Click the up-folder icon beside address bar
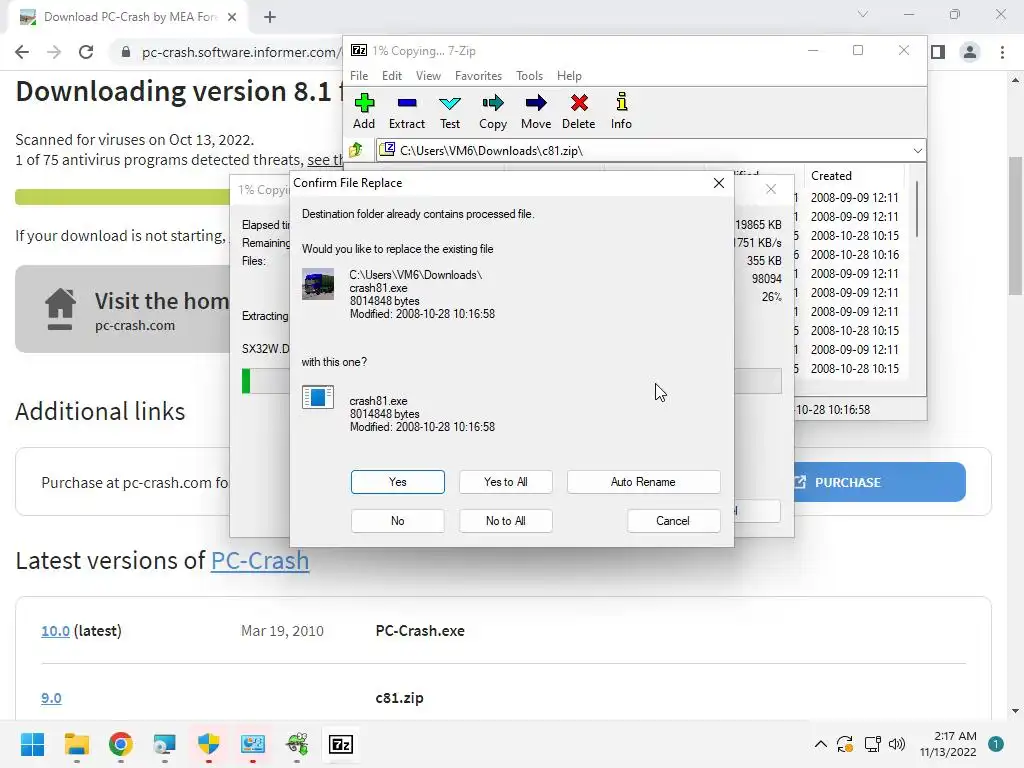The image size is (1024, 768). (x=356, y=150)
